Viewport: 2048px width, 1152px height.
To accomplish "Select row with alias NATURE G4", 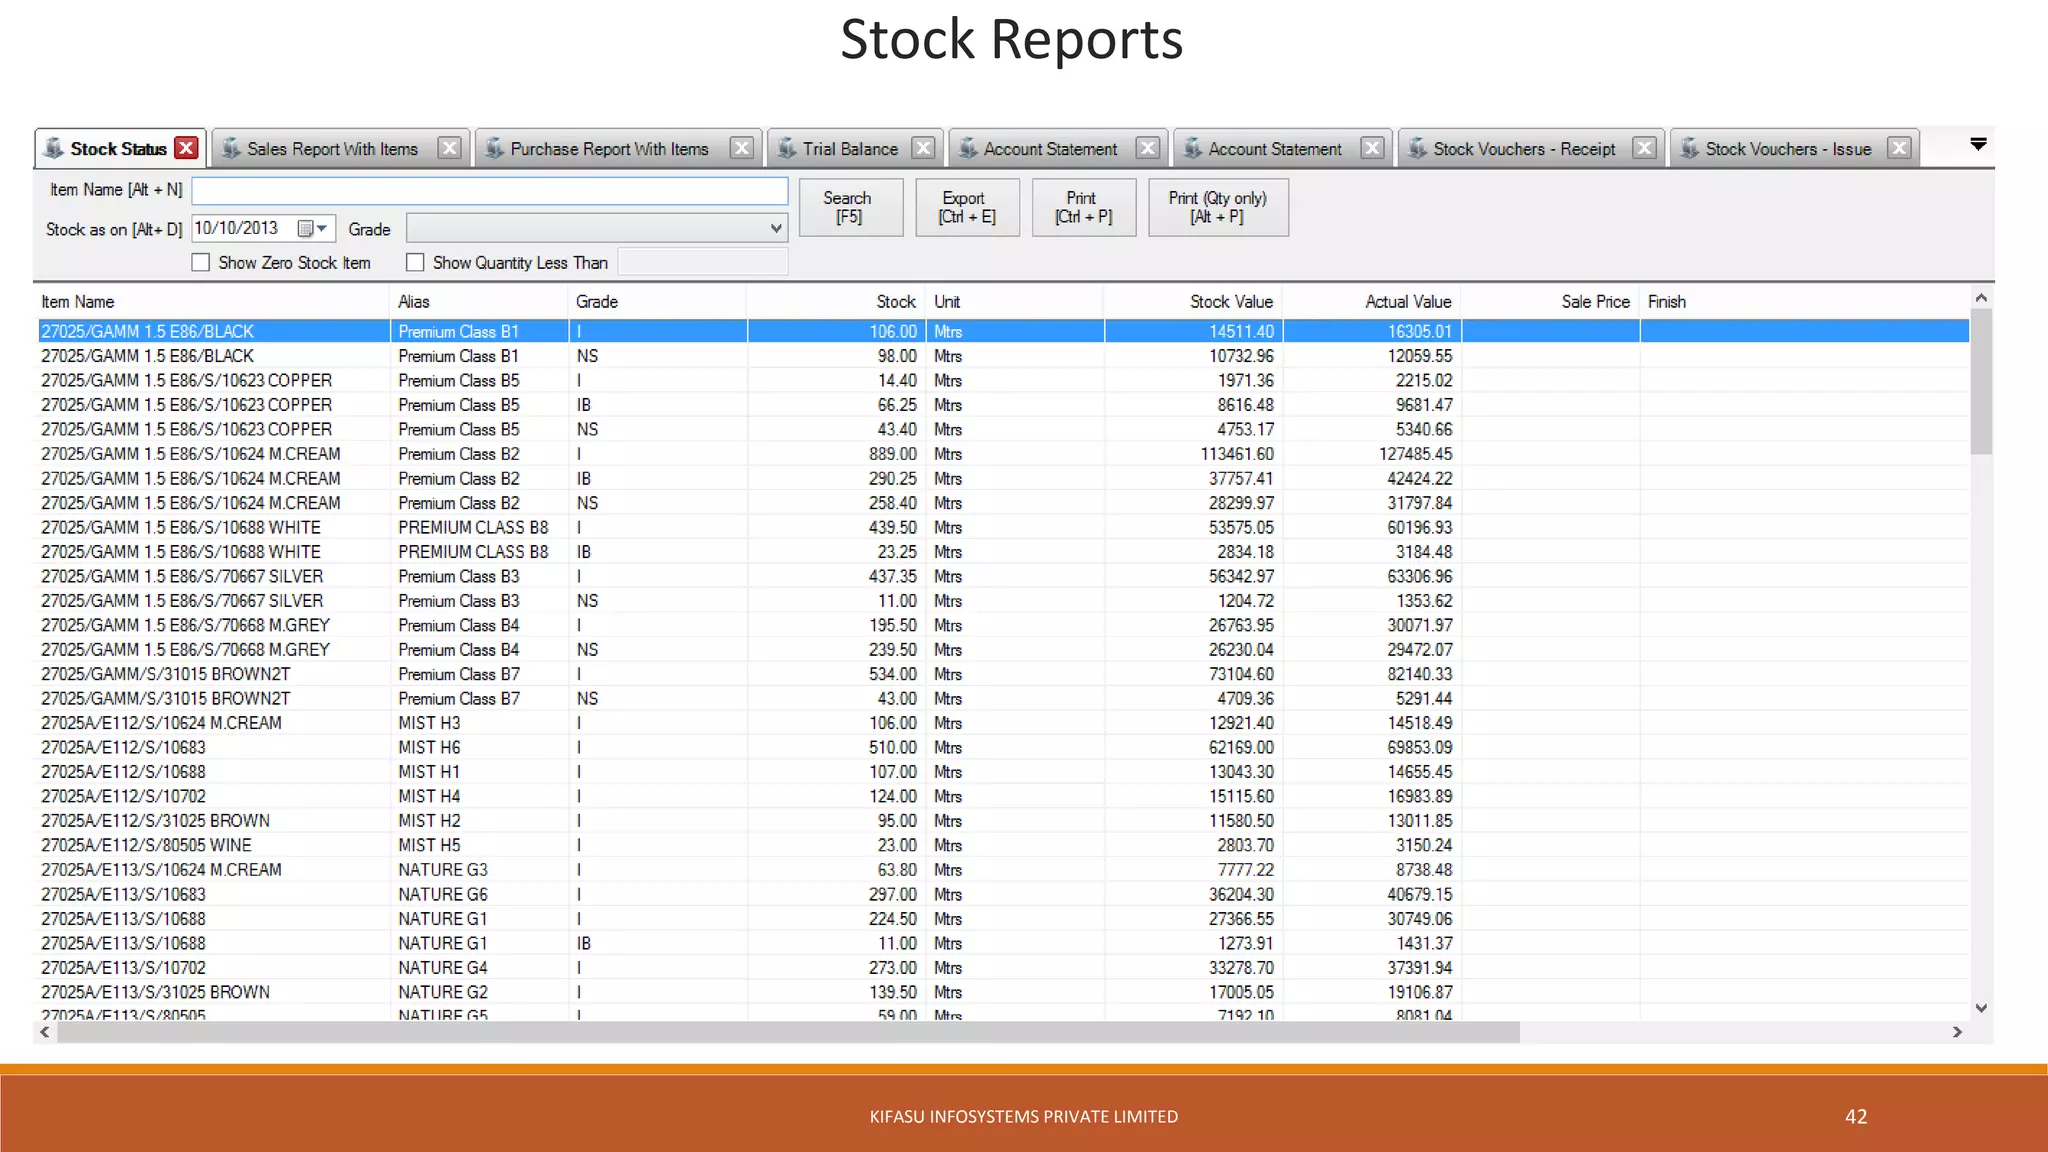I will [1003, 968].
